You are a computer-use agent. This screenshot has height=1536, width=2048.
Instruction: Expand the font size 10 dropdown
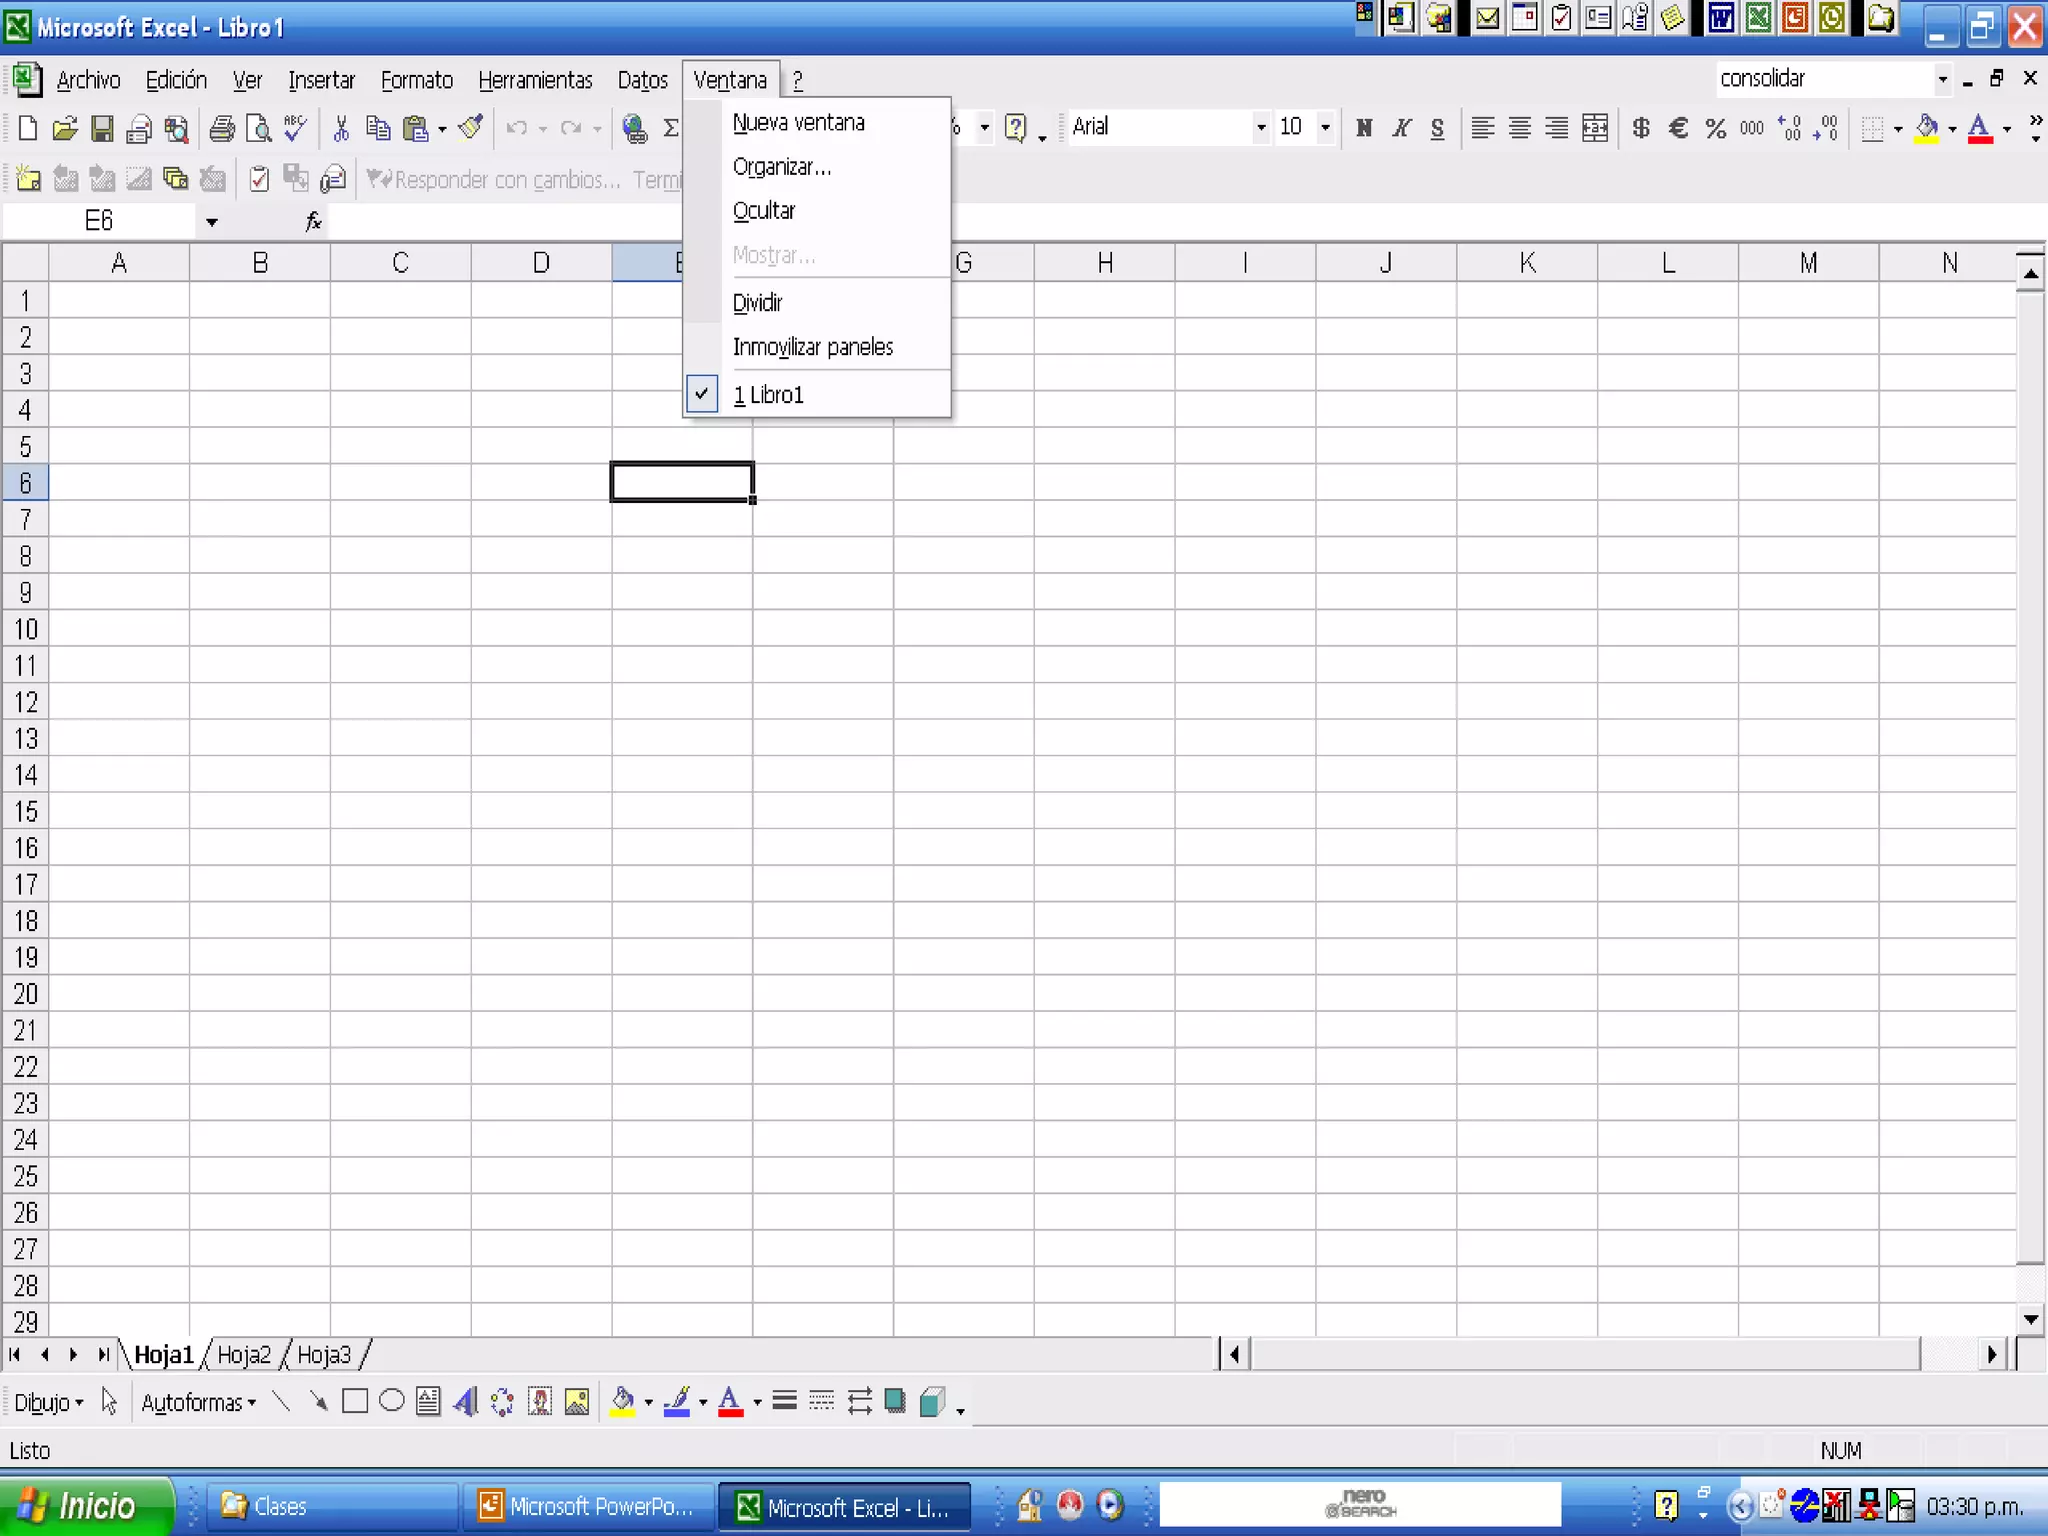[x=1325, y=127]
